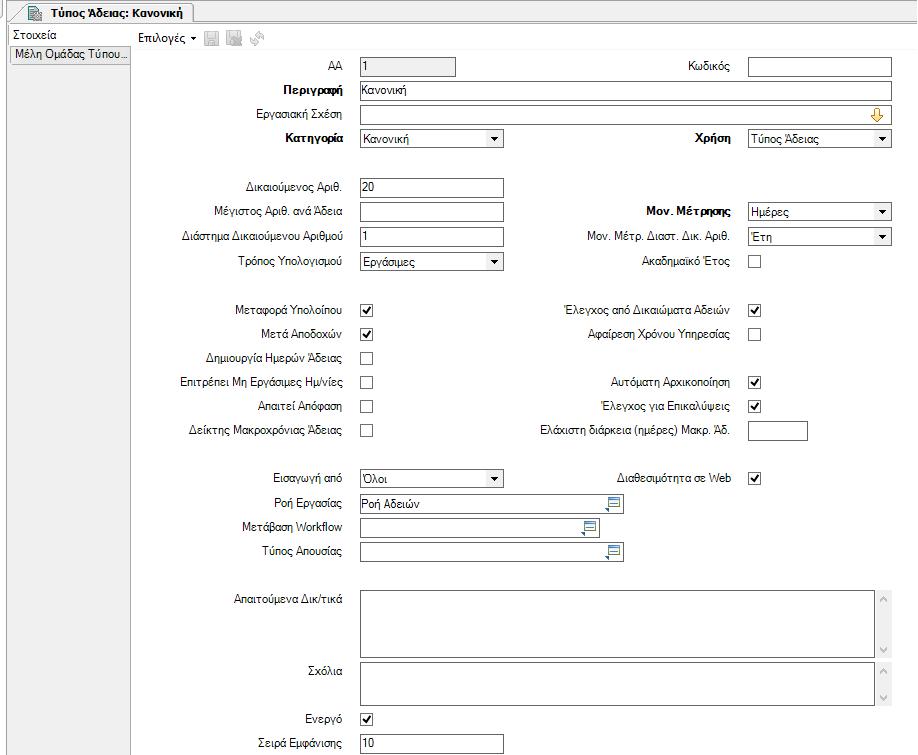Click the Μέγιστος Αριθ. ανά Άδεια field

pyautogui.click(x=431, y=212)
